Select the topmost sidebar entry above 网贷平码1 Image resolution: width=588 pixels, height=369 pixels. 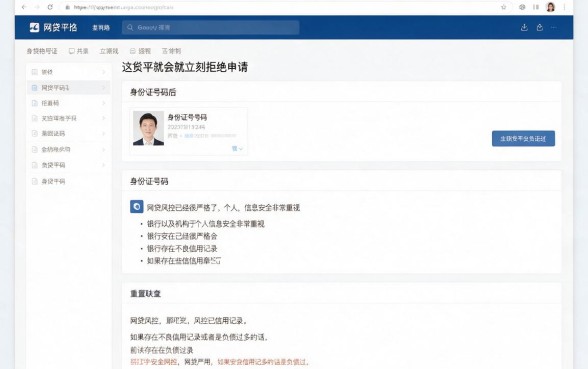point(69,72)
